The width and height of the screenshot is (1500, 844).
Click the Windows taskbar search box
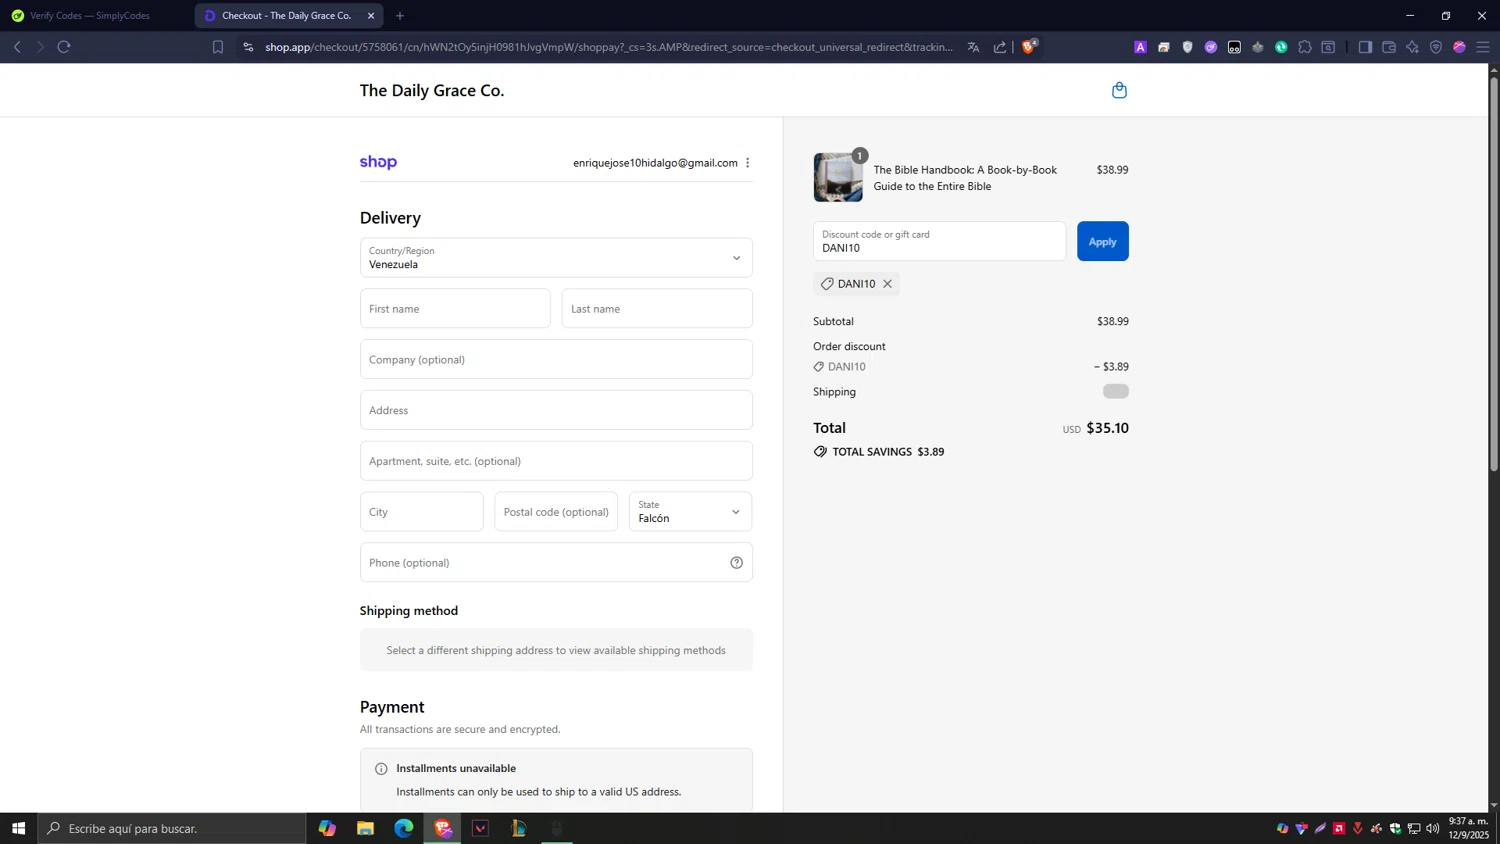tap(172, 828)
